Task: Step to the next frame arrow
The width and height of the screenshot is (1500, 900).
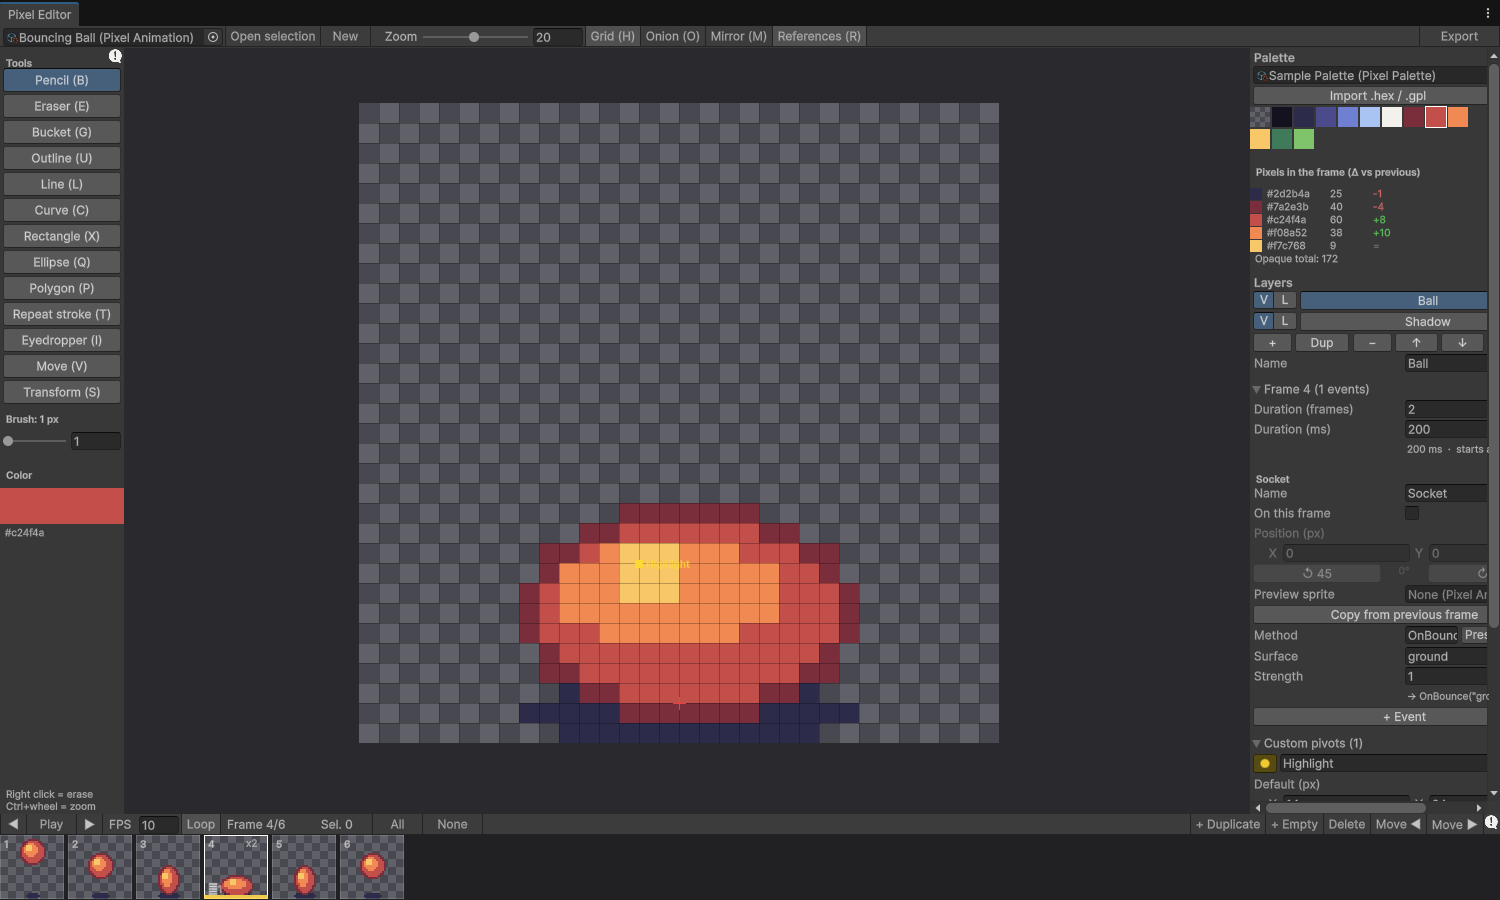Action: (89, 824)
